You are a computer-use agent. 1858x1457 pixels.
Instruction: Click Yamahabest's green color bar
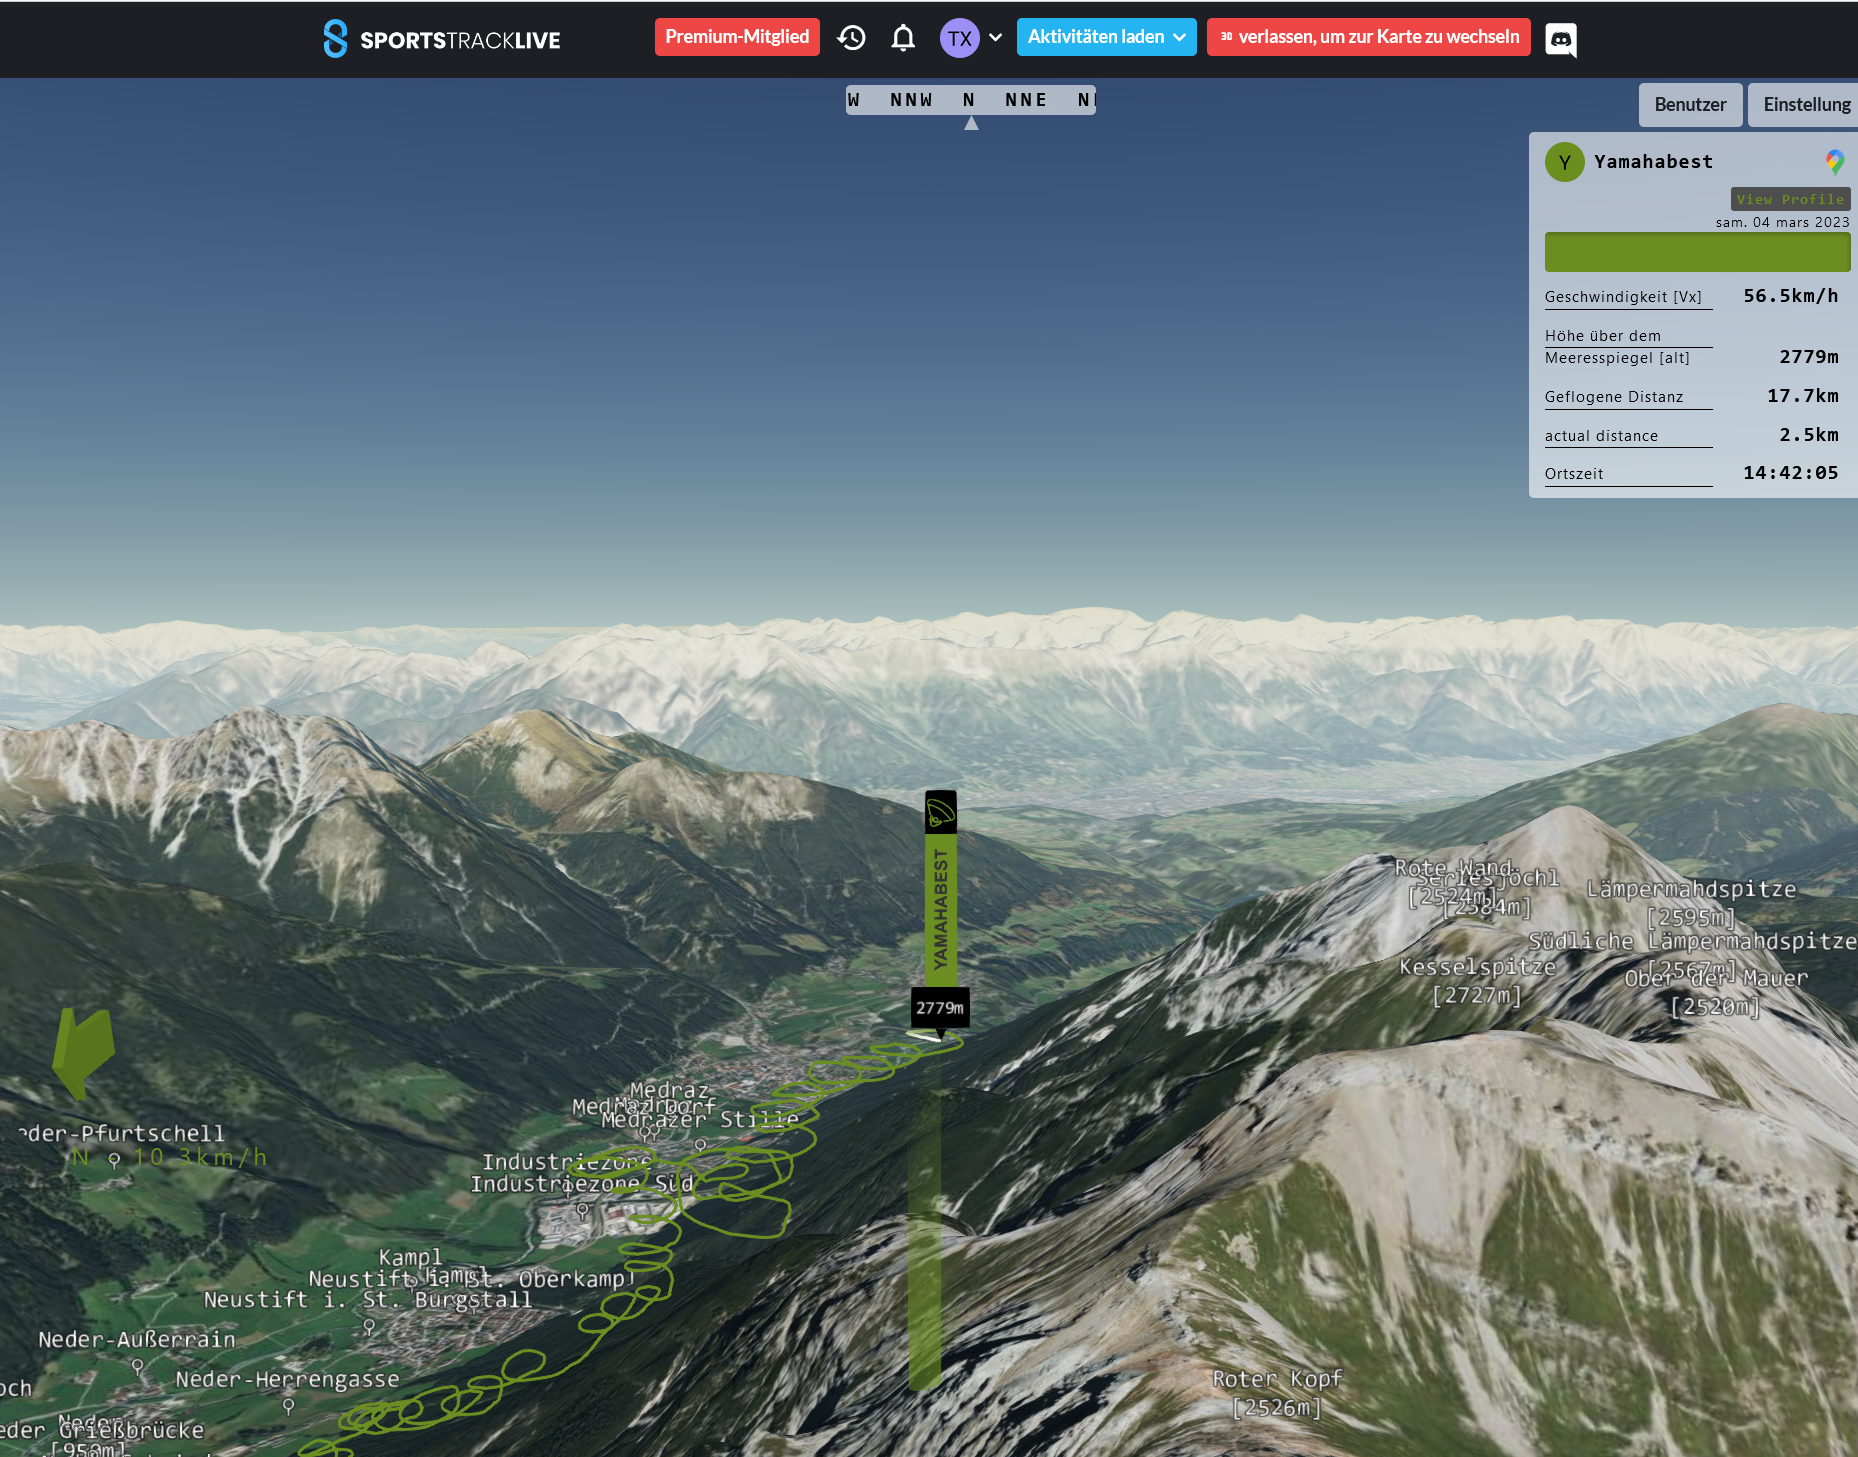[x=1697, y=252]
